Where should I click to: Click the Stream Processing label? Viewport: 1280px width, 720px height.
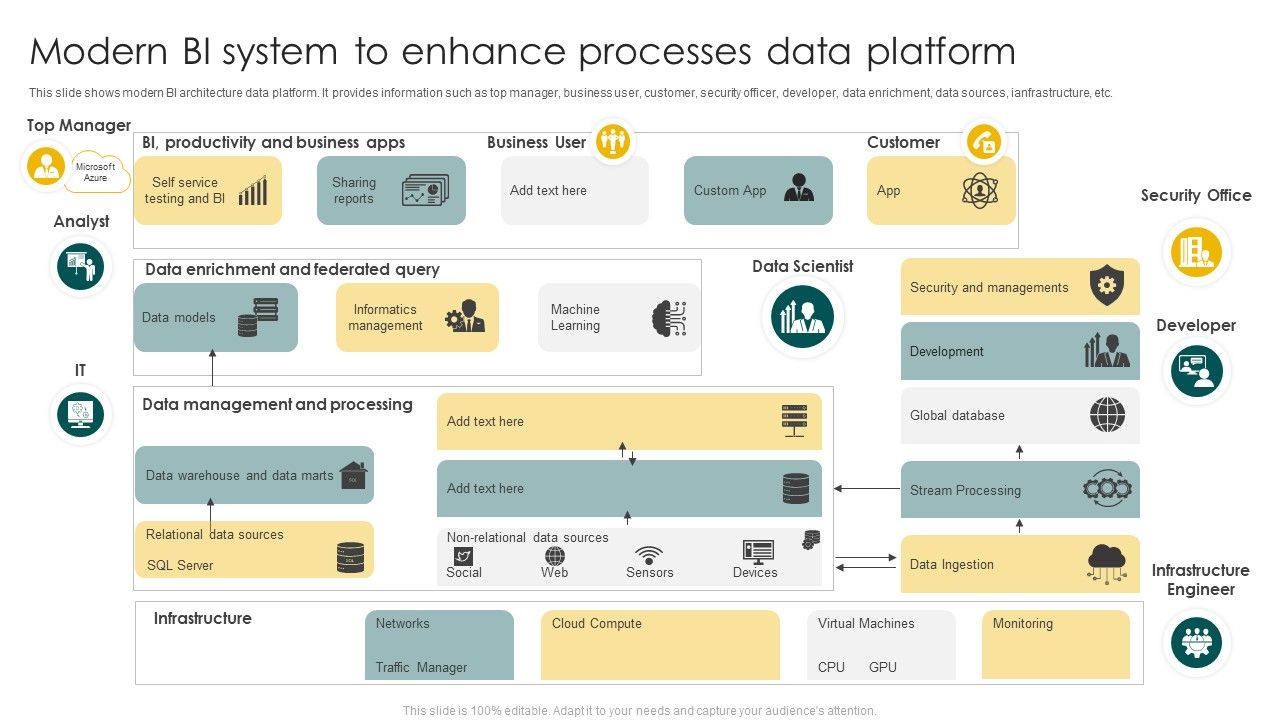[965, 490]
